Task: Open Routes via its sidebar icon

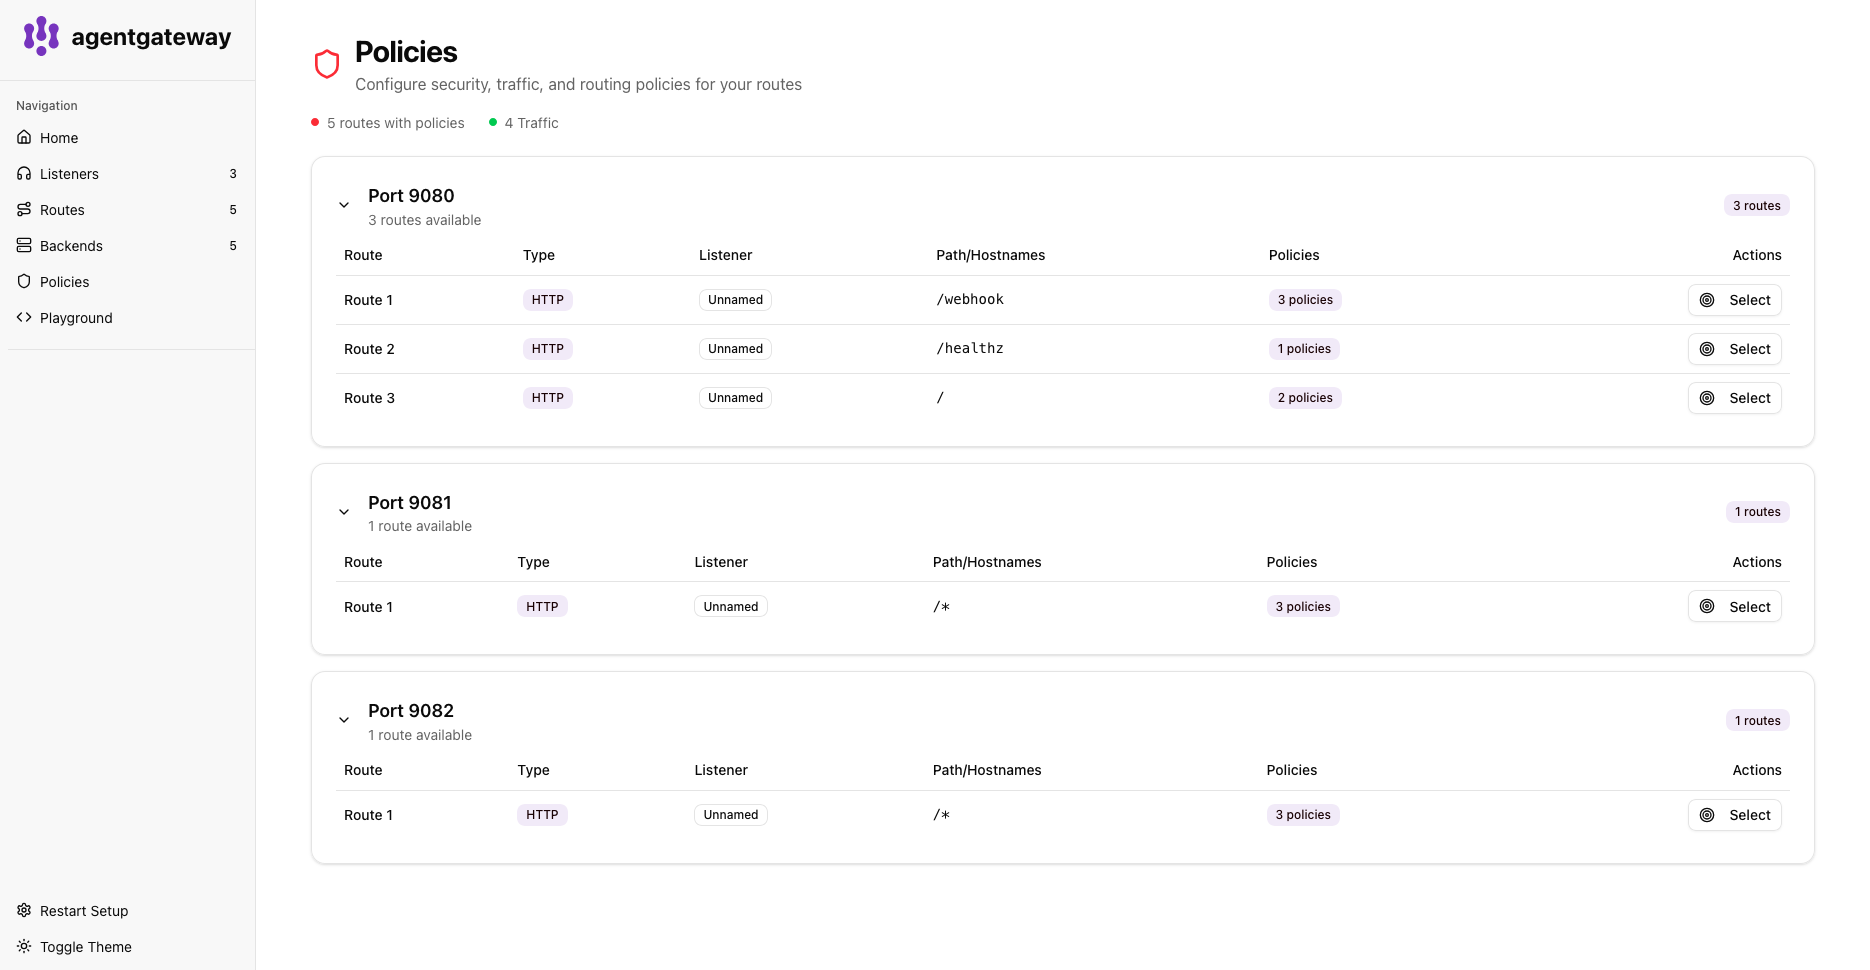Action: tap(23, 209)
